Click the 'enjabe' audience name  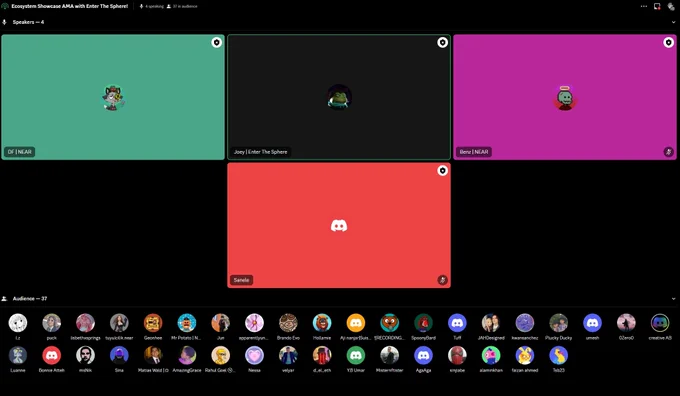pyautogui.click(x=457, y=370)
